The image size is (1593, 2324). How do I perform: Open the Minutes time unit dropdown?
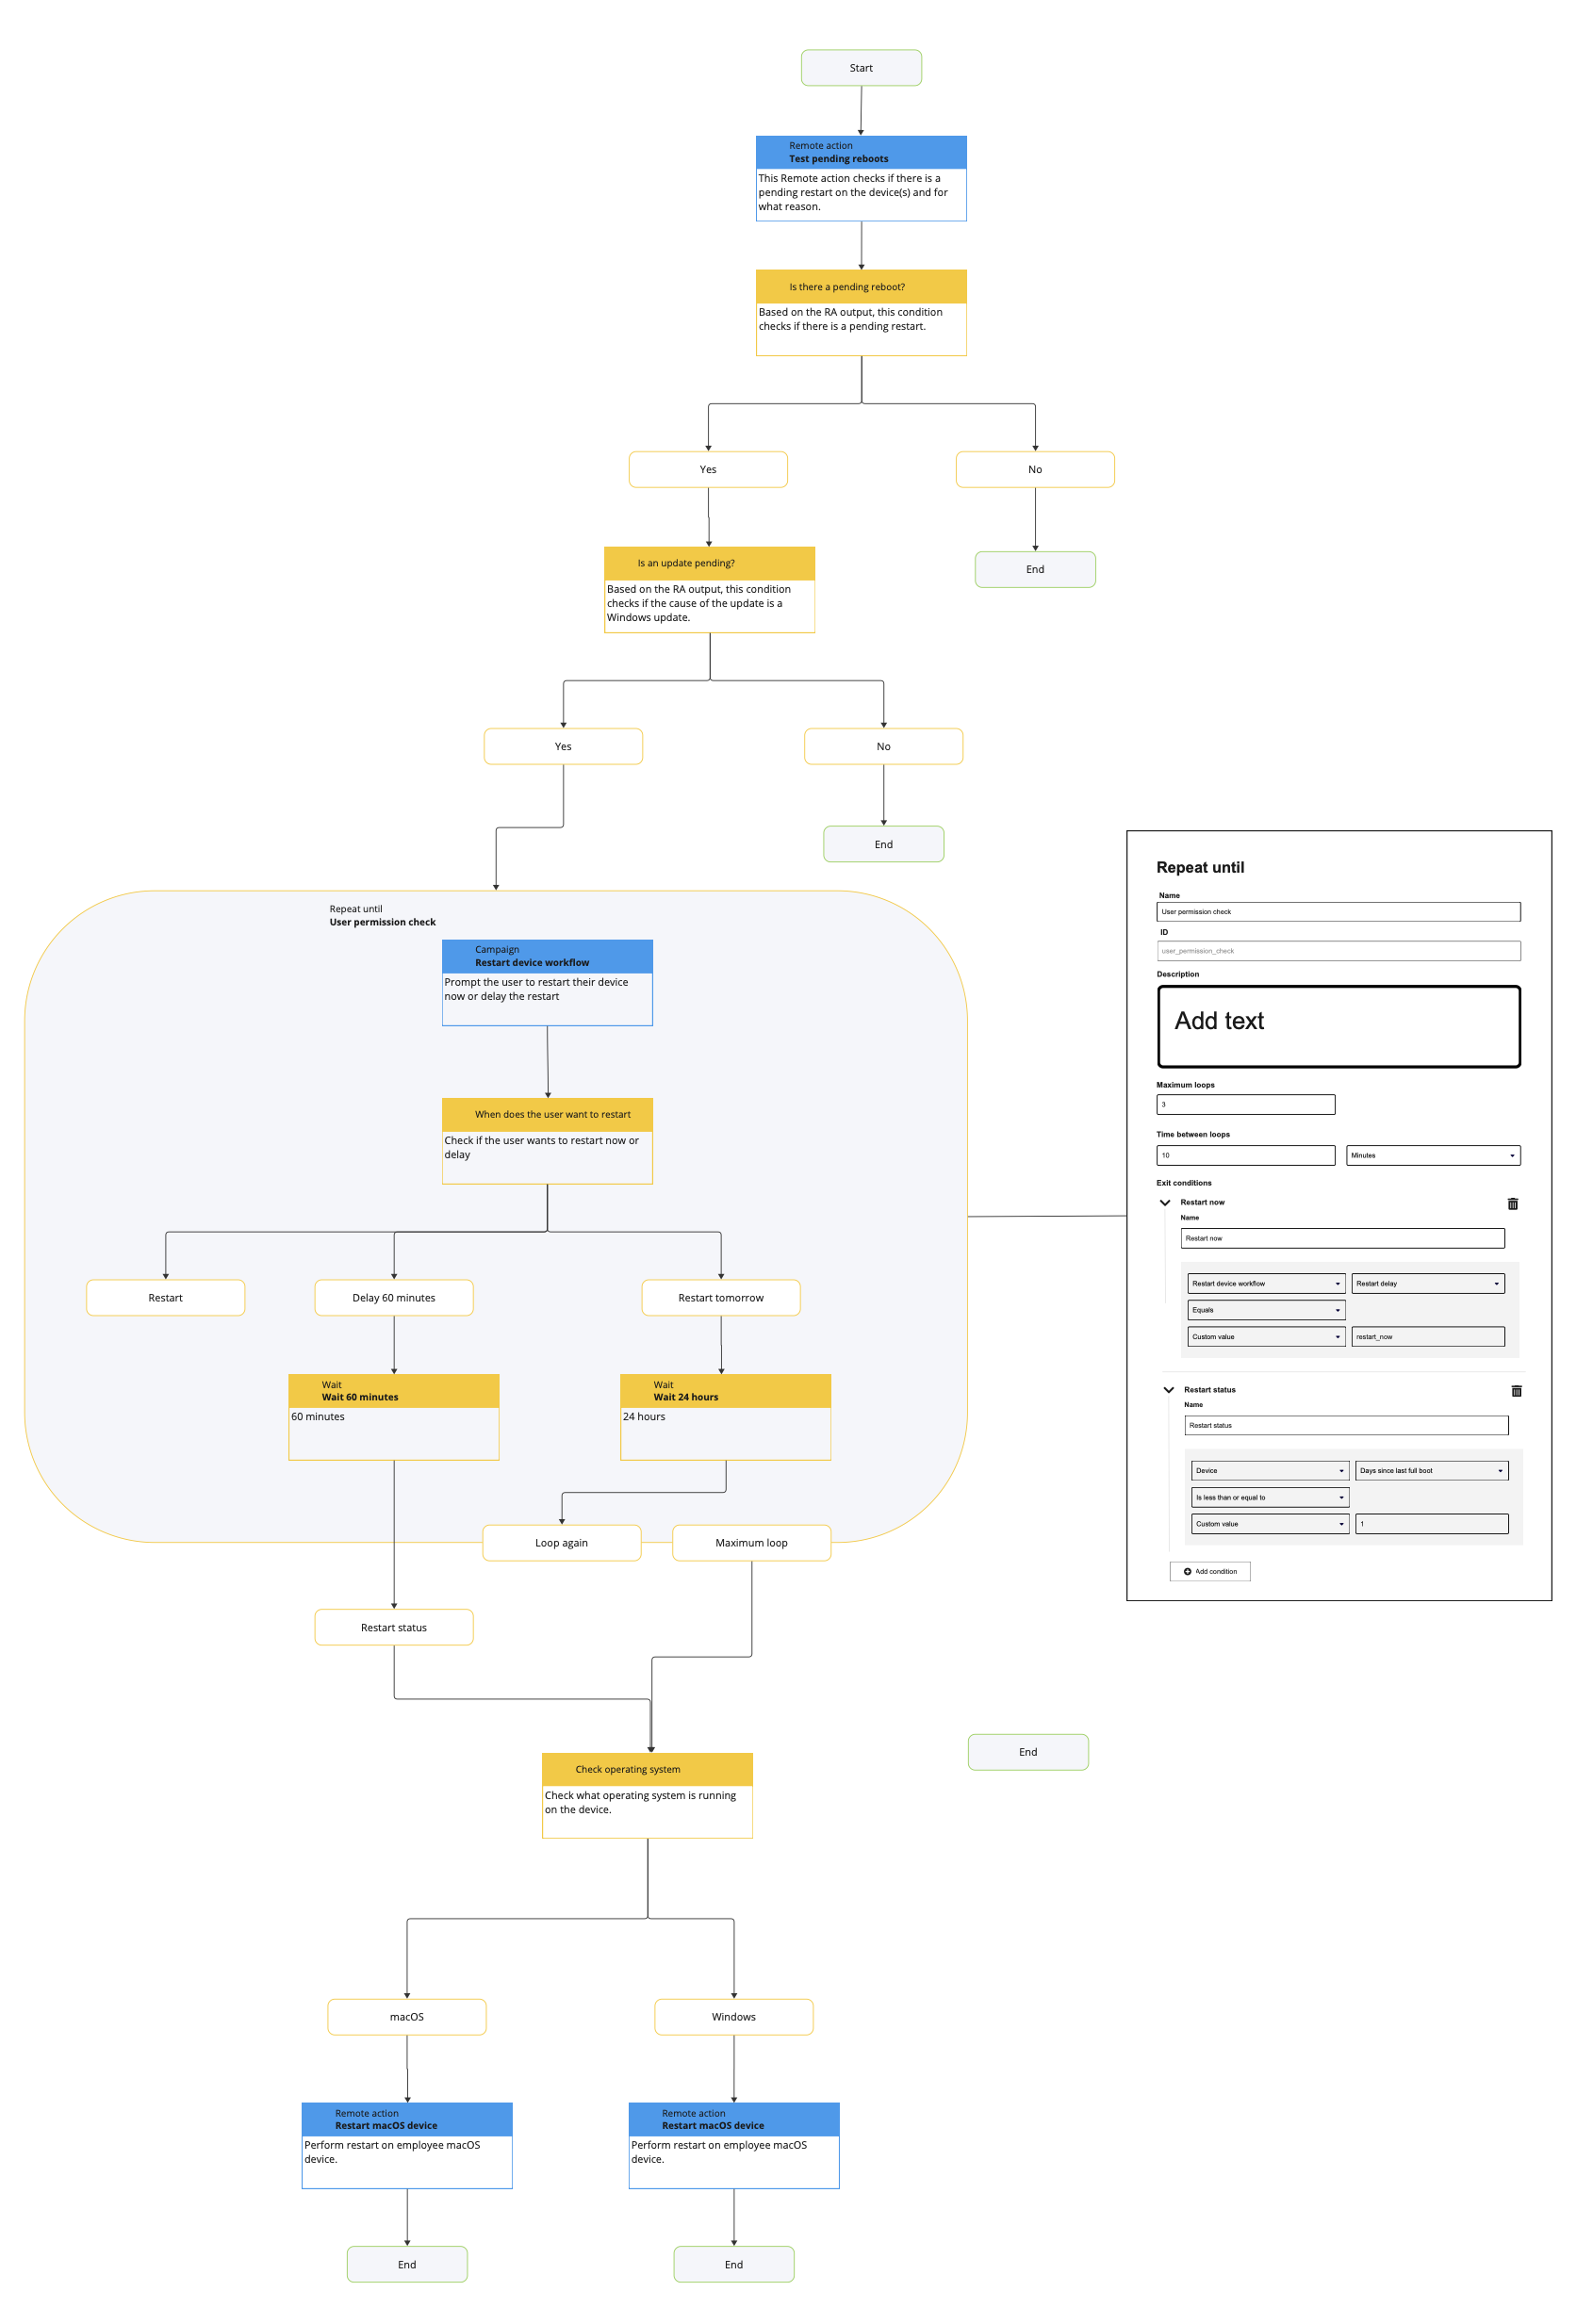pos(1432,1155)
